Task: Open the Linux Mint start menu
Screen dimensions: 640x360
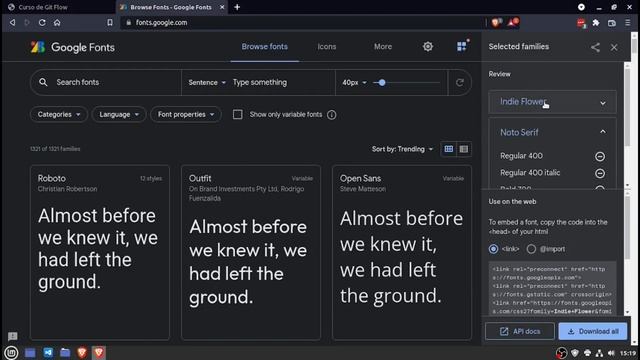Action: coord(11,353)
